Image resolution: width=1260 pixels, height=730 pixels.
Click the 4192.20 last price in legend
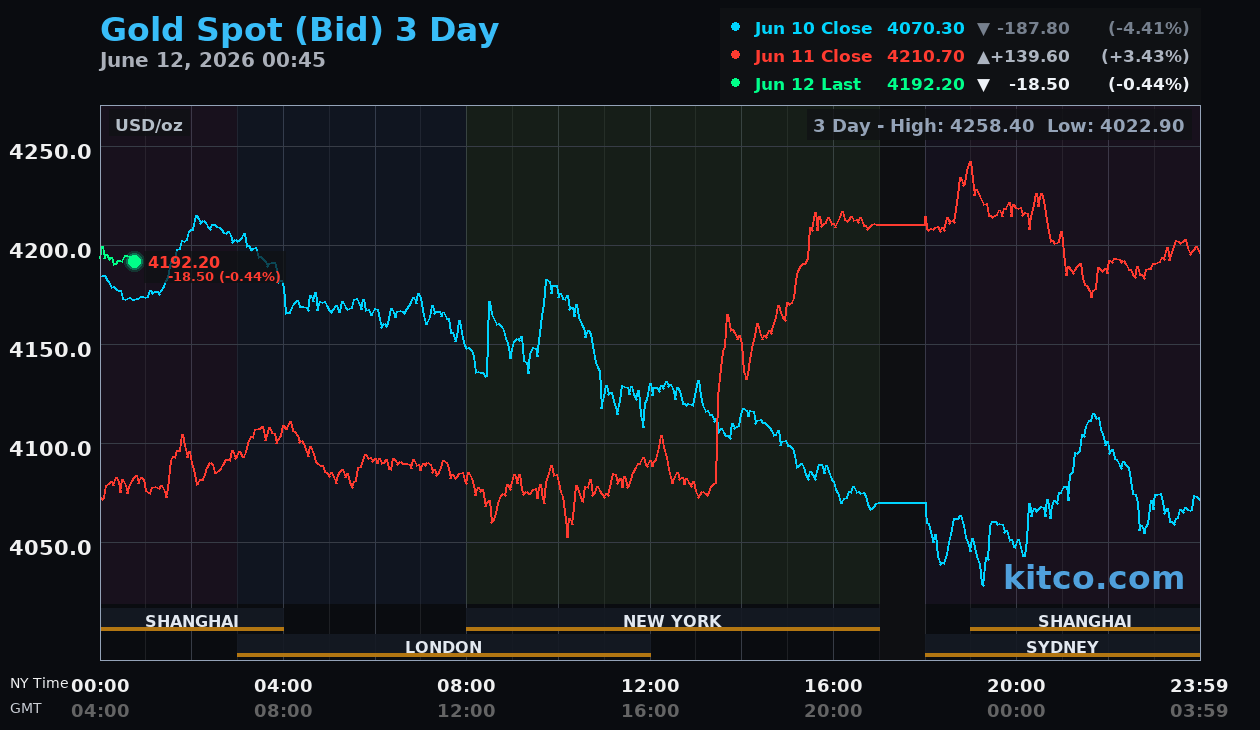[925, 85]
